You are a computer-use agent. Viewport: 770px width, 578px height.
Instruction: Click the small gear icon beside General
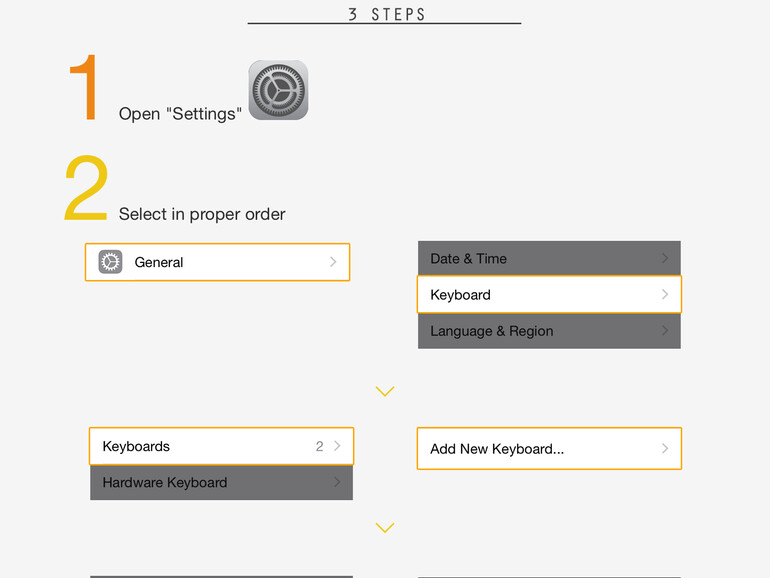click(x=110, y=262)
